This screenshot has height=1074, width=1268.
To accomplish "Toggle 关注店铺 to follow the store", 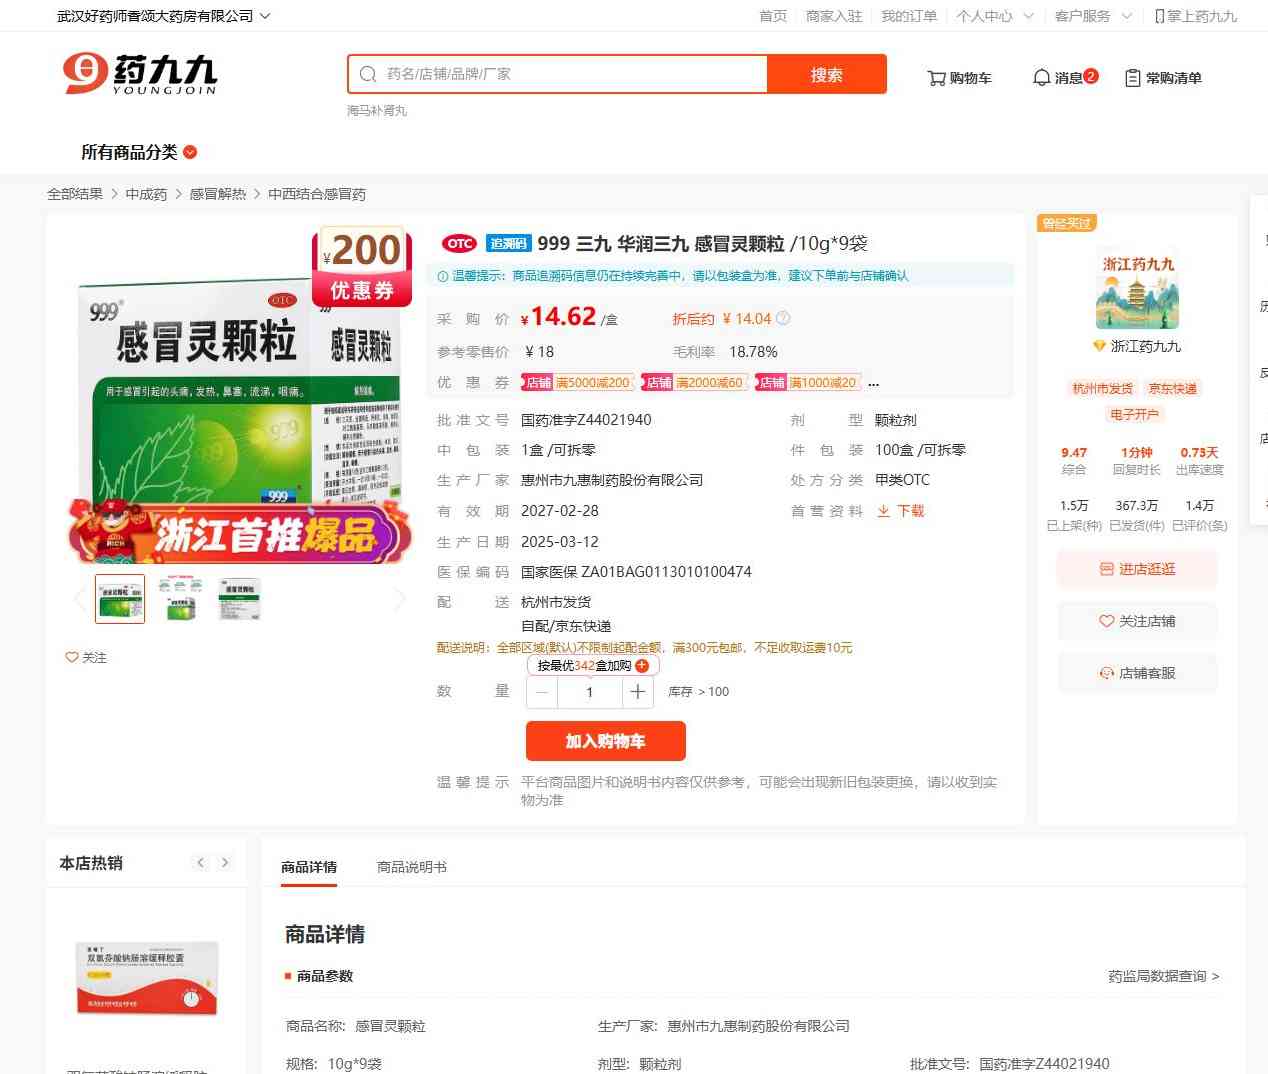I will tap(1137, 621).
